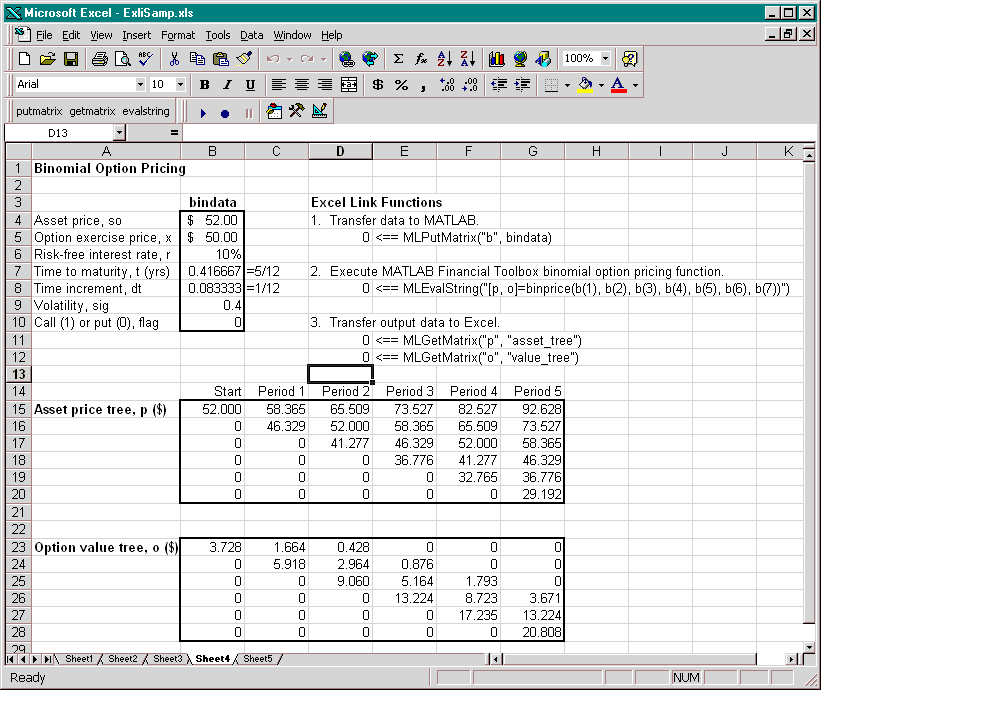1002x713 pixels.
Task: Click the Save icon in the toolbar
Action: (x=71, y=59)
